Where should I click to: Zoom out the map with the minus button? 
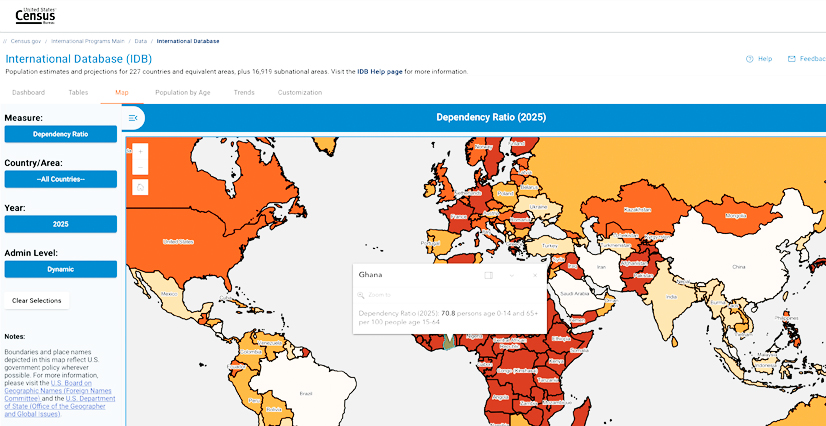140,168
